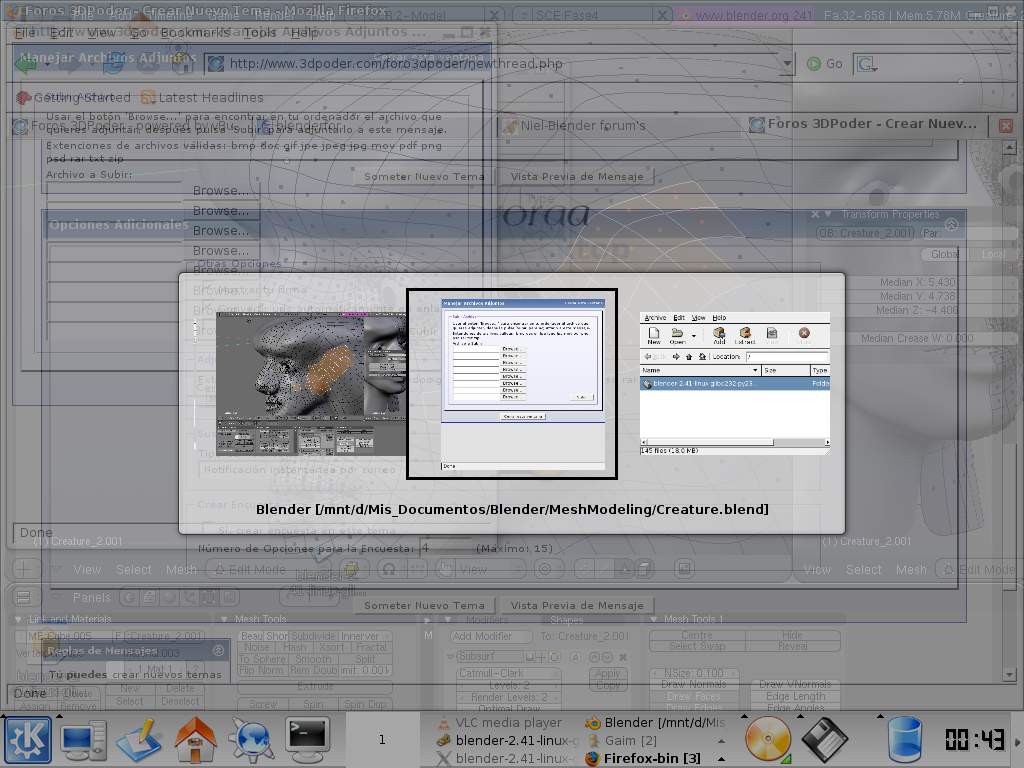Toggle Global in Transform Properties
The height and width of the screenshot is (768, 1024).
pyautogui.click(x=945, y=254)
